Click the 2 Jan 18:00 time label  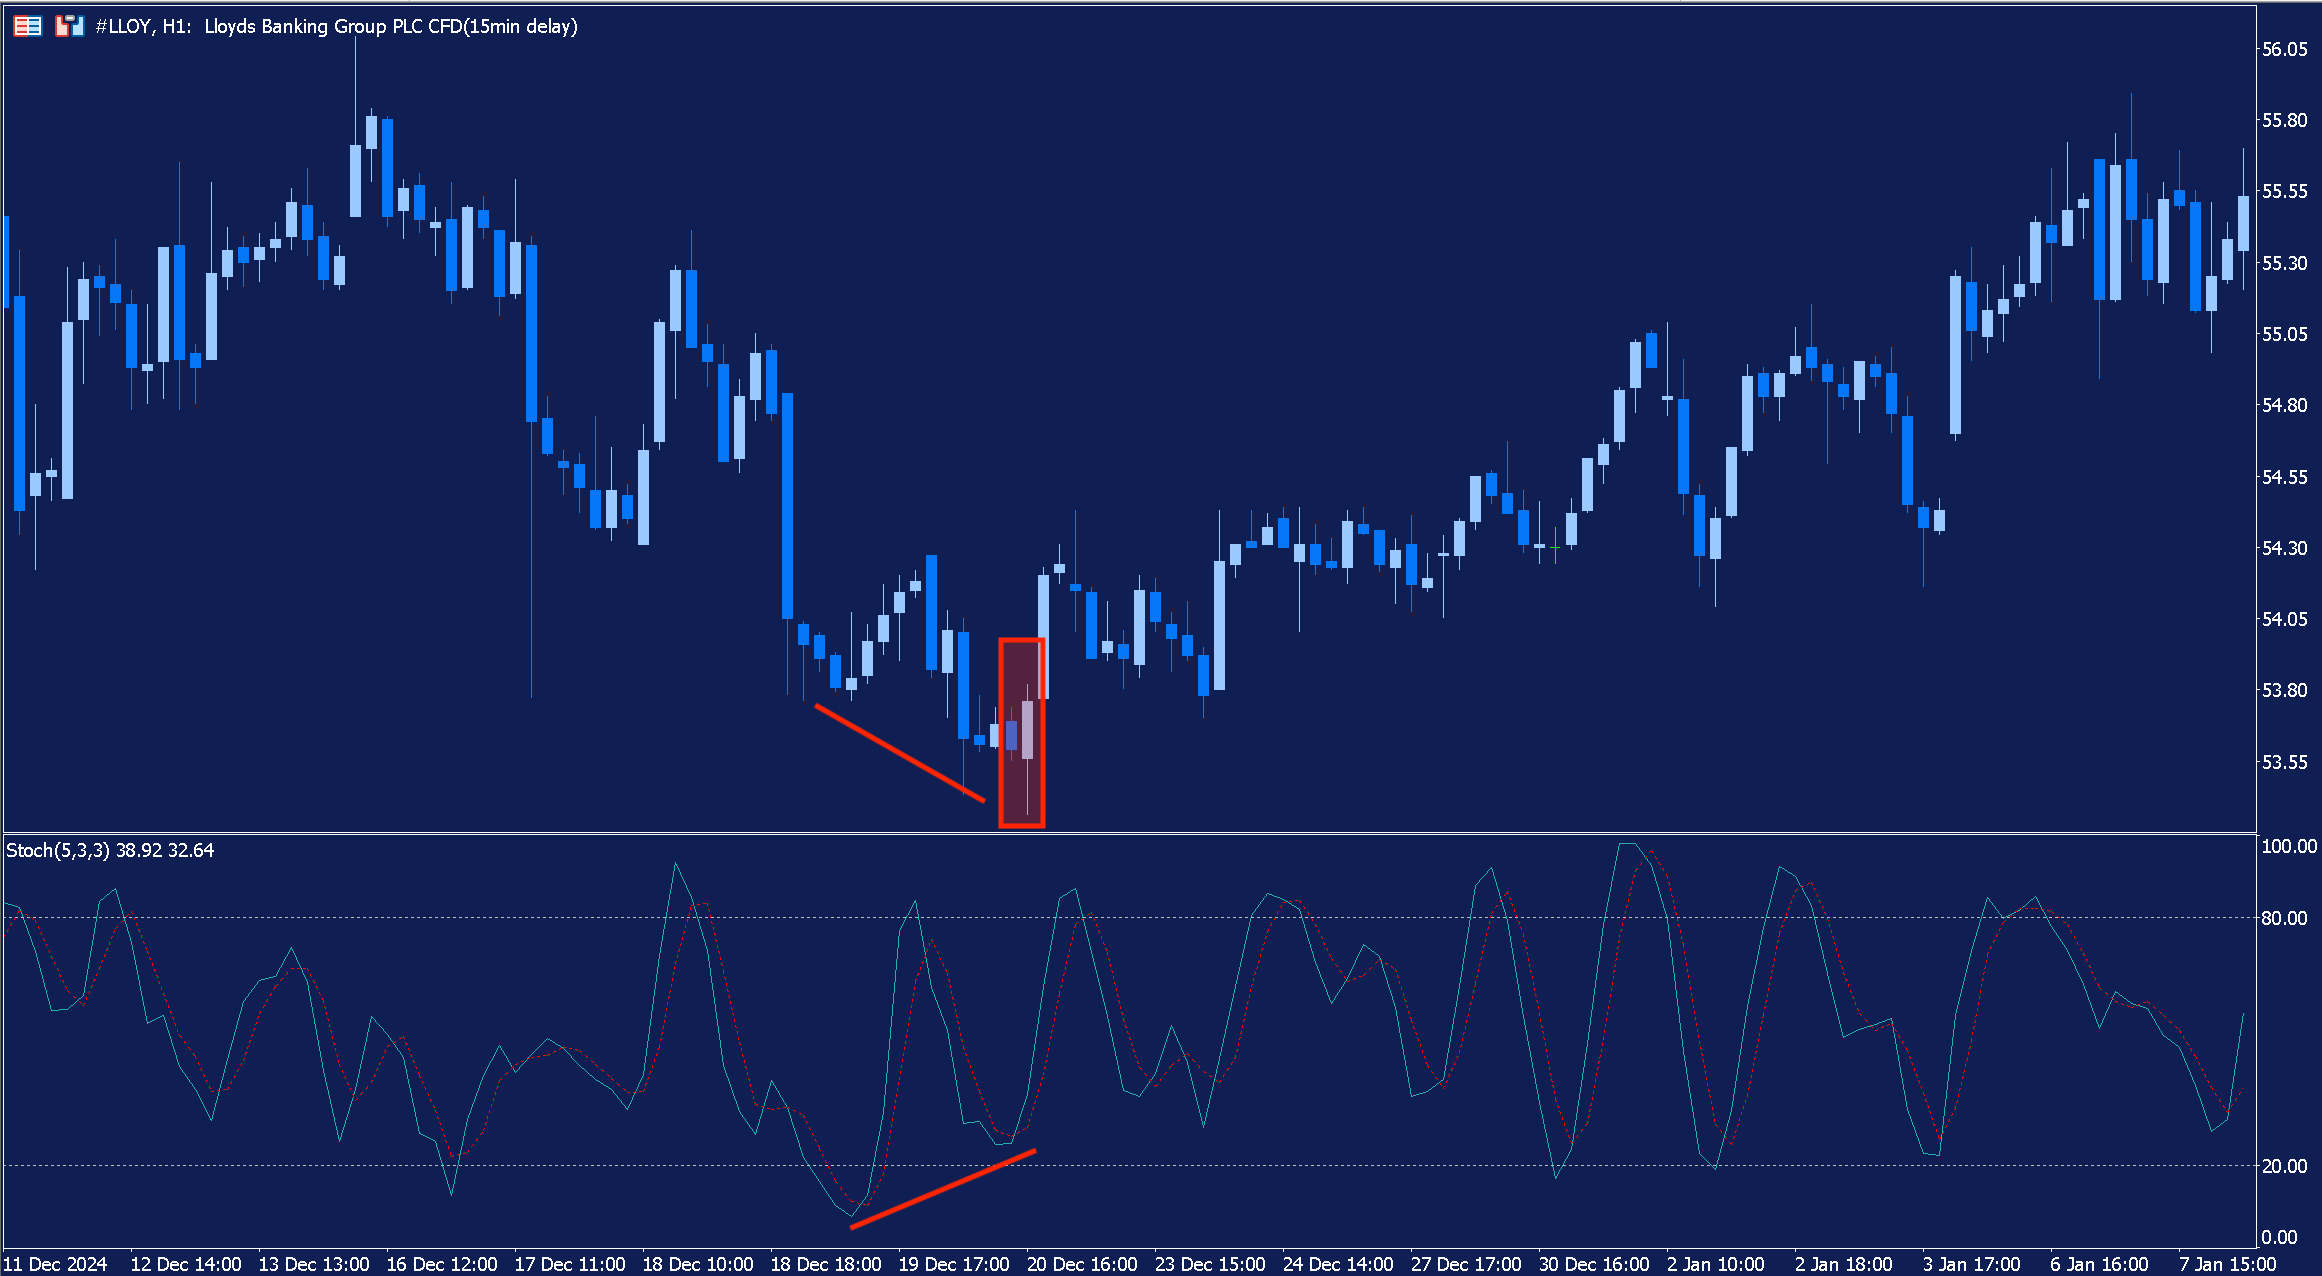click(x=1844, y=1264)
